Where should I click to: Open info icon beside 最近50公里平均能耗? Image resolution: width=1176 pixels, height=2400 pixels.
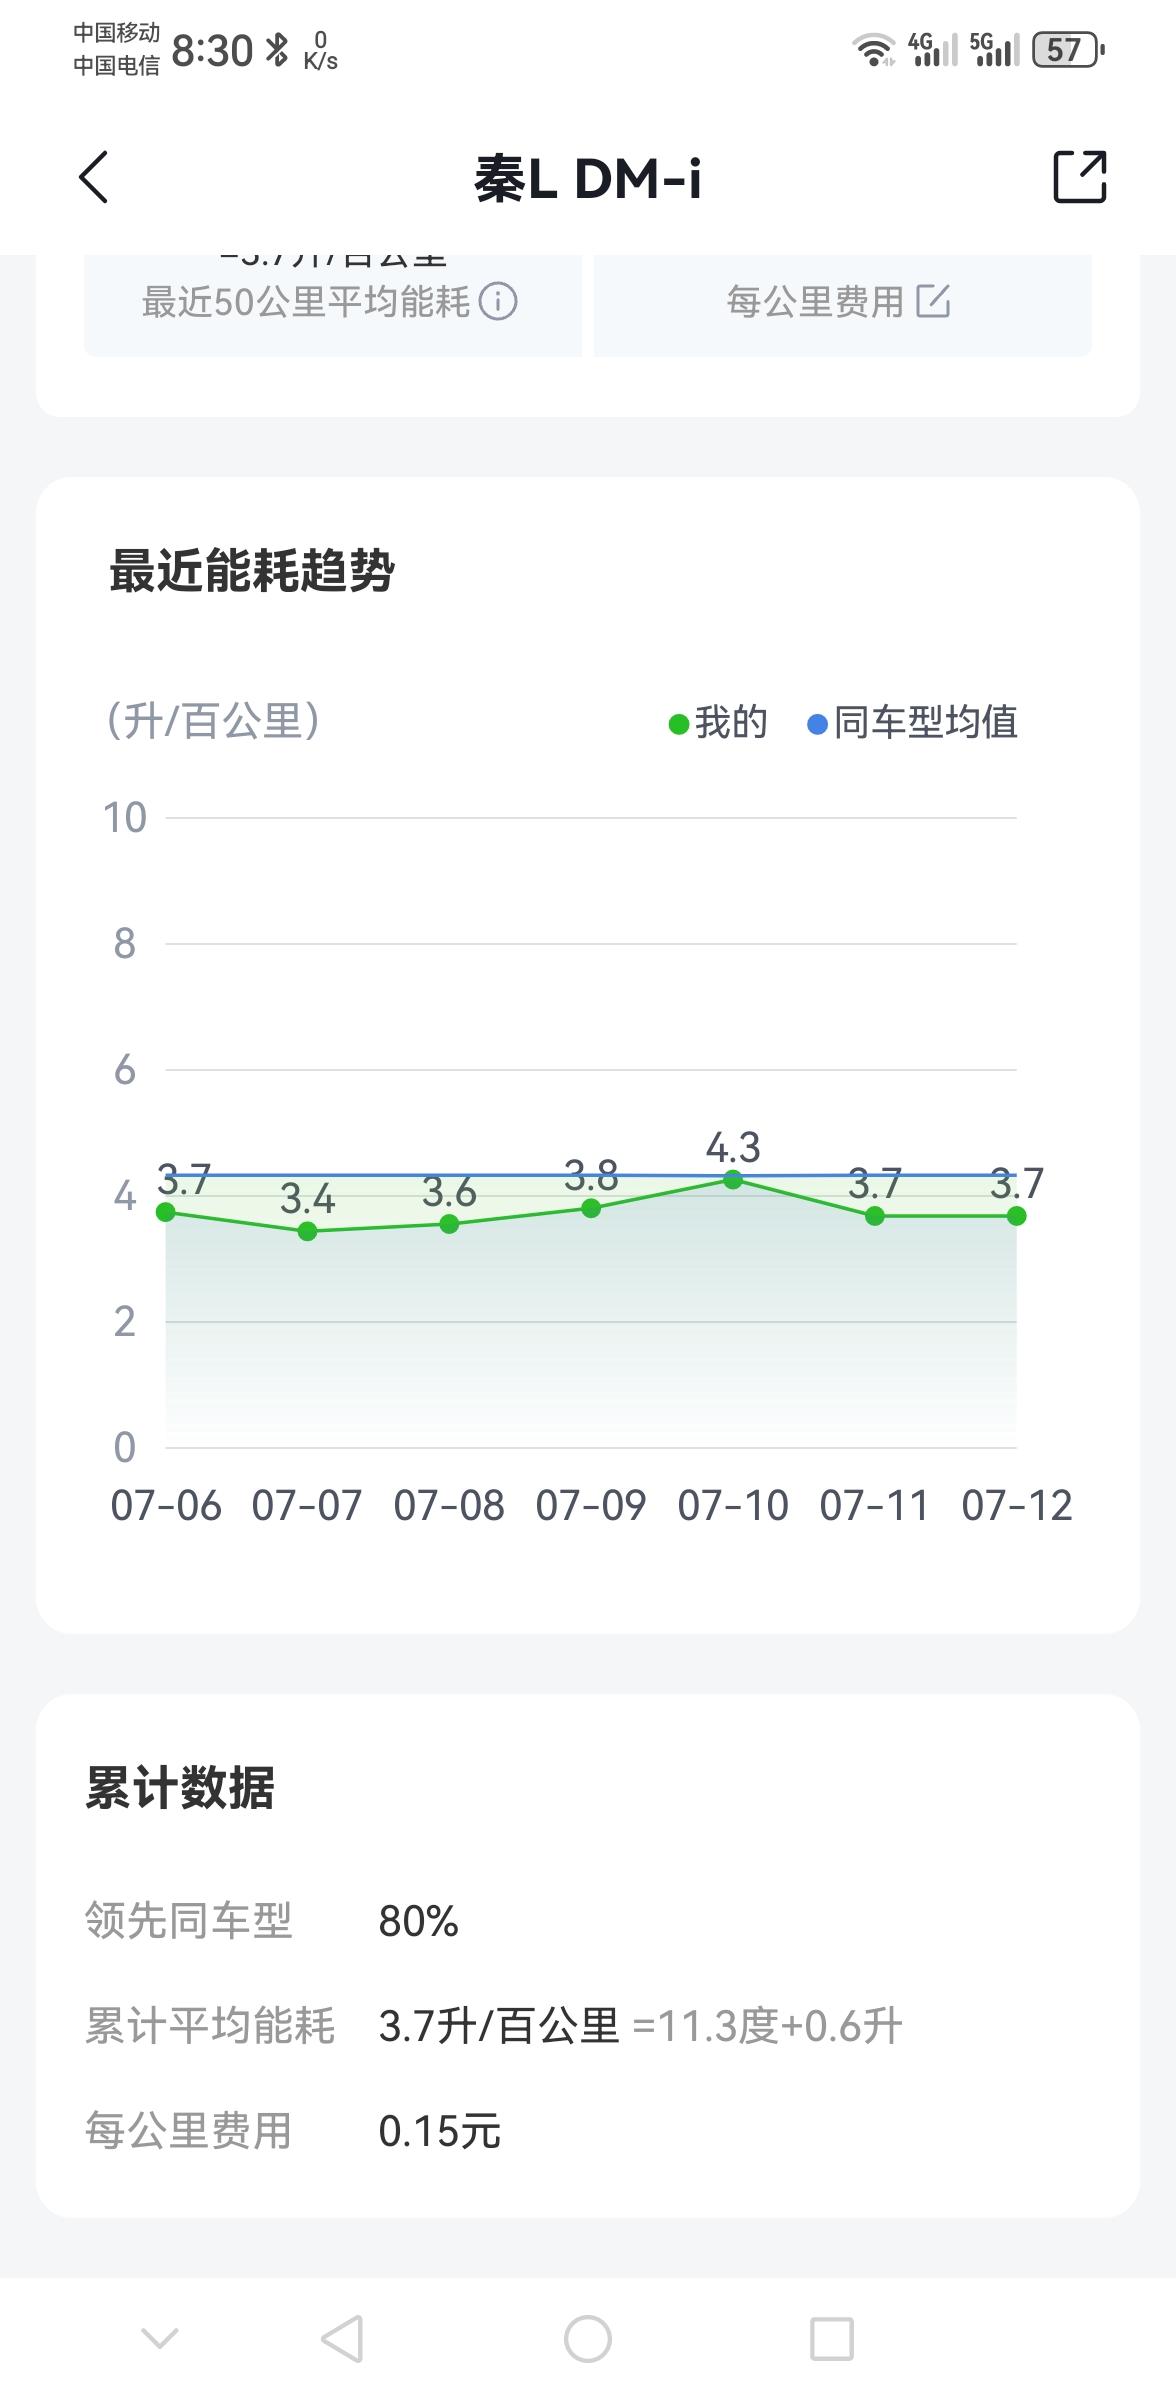click(498, 301)
